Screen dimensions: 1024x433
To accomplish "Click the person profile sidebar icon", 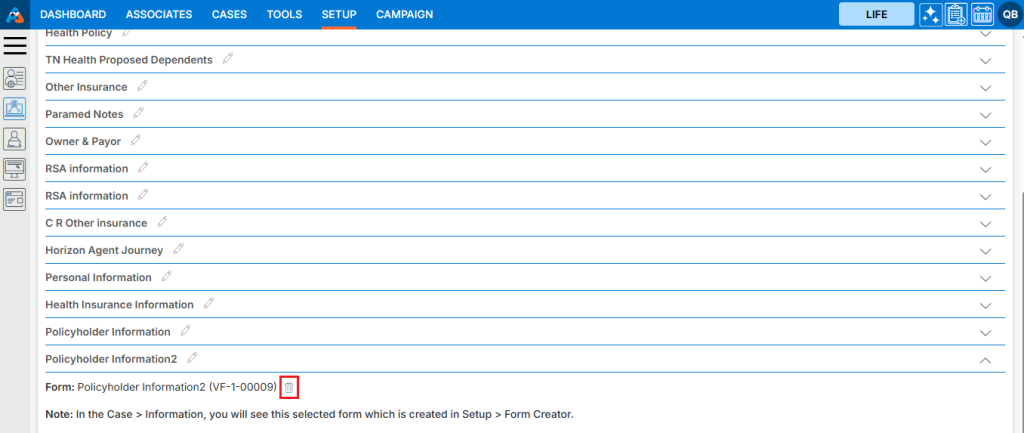I will coord(15,138).
